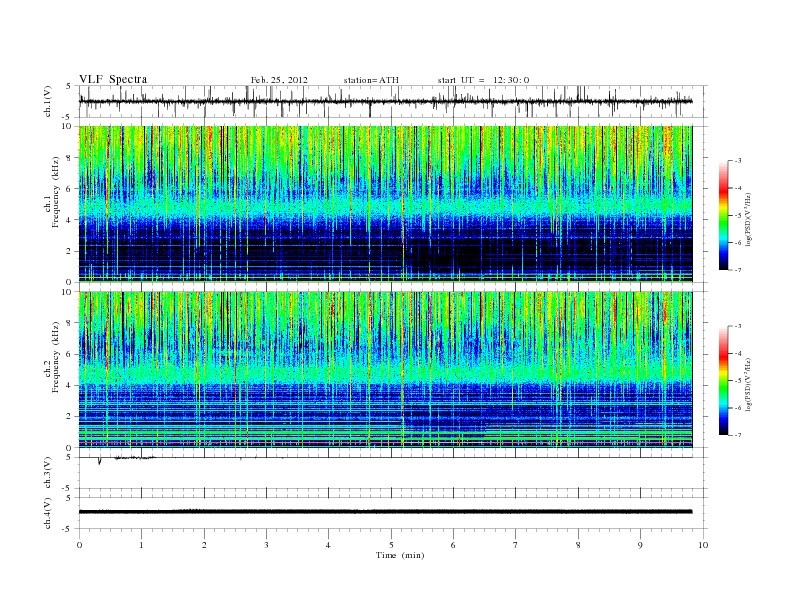Click the time axis tick label "10" below ch.4
792x612 pixels.
tap(703, 545)
